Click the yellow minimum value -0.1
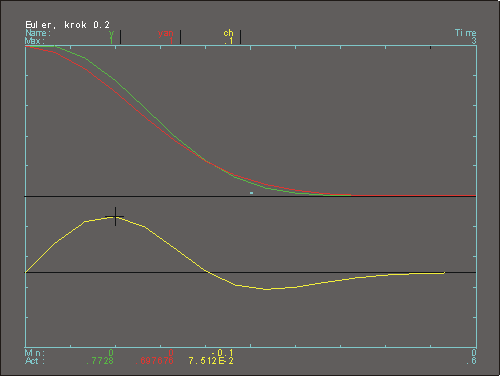The image size is (500, 376). (222, 353)
